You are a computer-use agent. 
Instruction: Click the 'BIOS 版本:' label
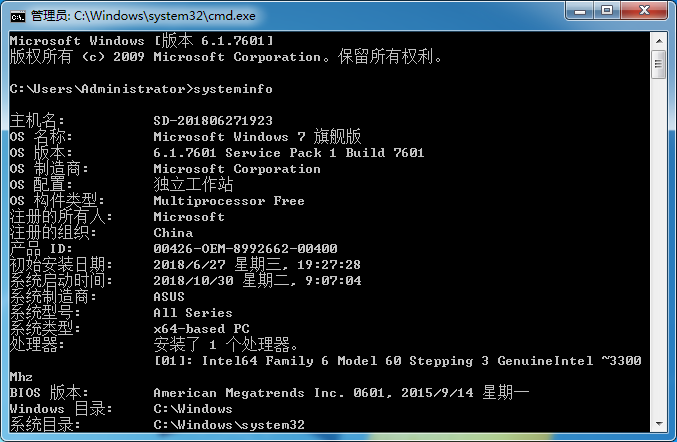point(49,393)
